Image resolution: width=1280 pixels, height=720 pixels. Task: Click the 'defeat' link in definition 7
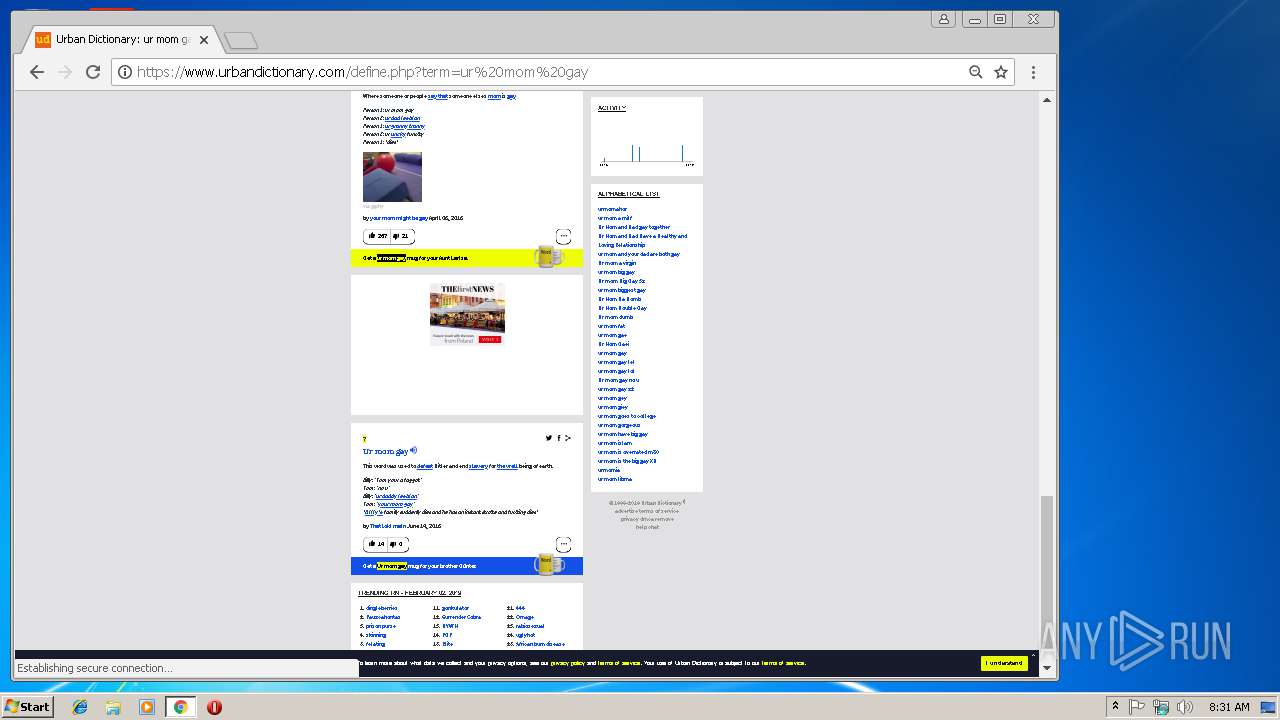coord(425,466)
